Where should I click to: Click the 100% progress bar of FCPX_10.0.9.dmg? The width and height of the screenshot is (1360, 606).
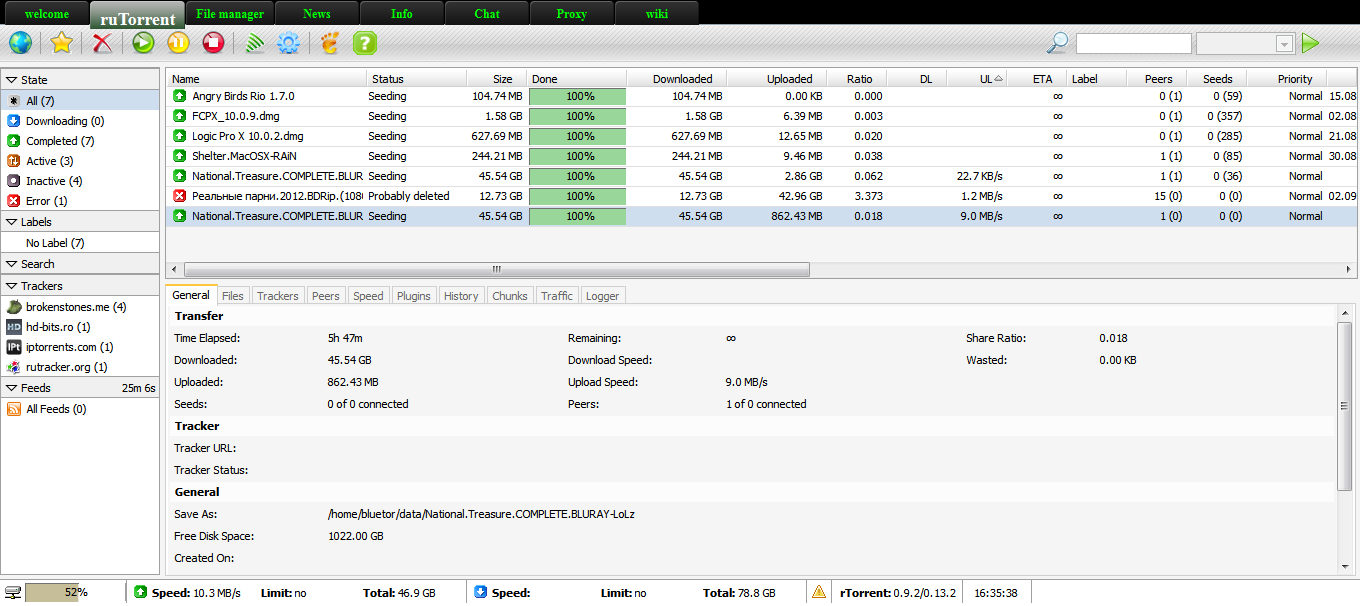(577, 116)
